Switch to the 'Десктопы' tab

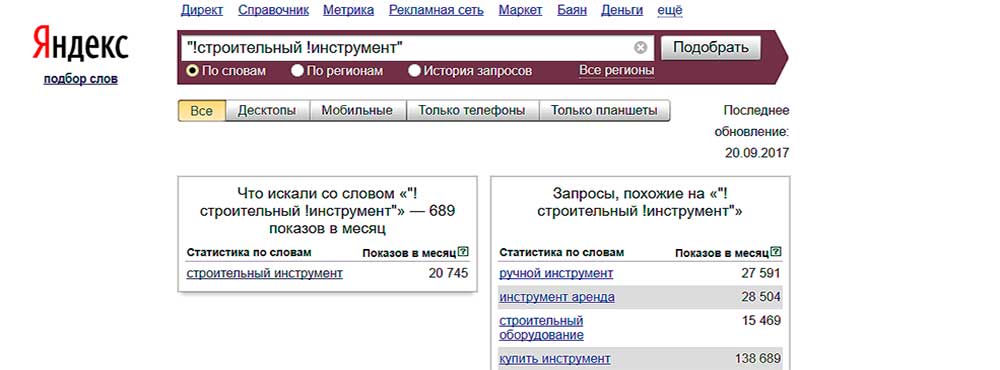pos(267,110)
